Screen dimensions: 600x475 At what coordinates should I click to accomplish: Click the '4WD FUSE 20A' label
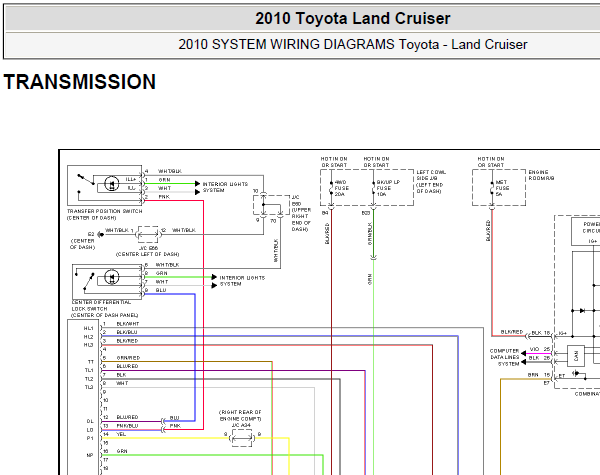click(341, 188)
